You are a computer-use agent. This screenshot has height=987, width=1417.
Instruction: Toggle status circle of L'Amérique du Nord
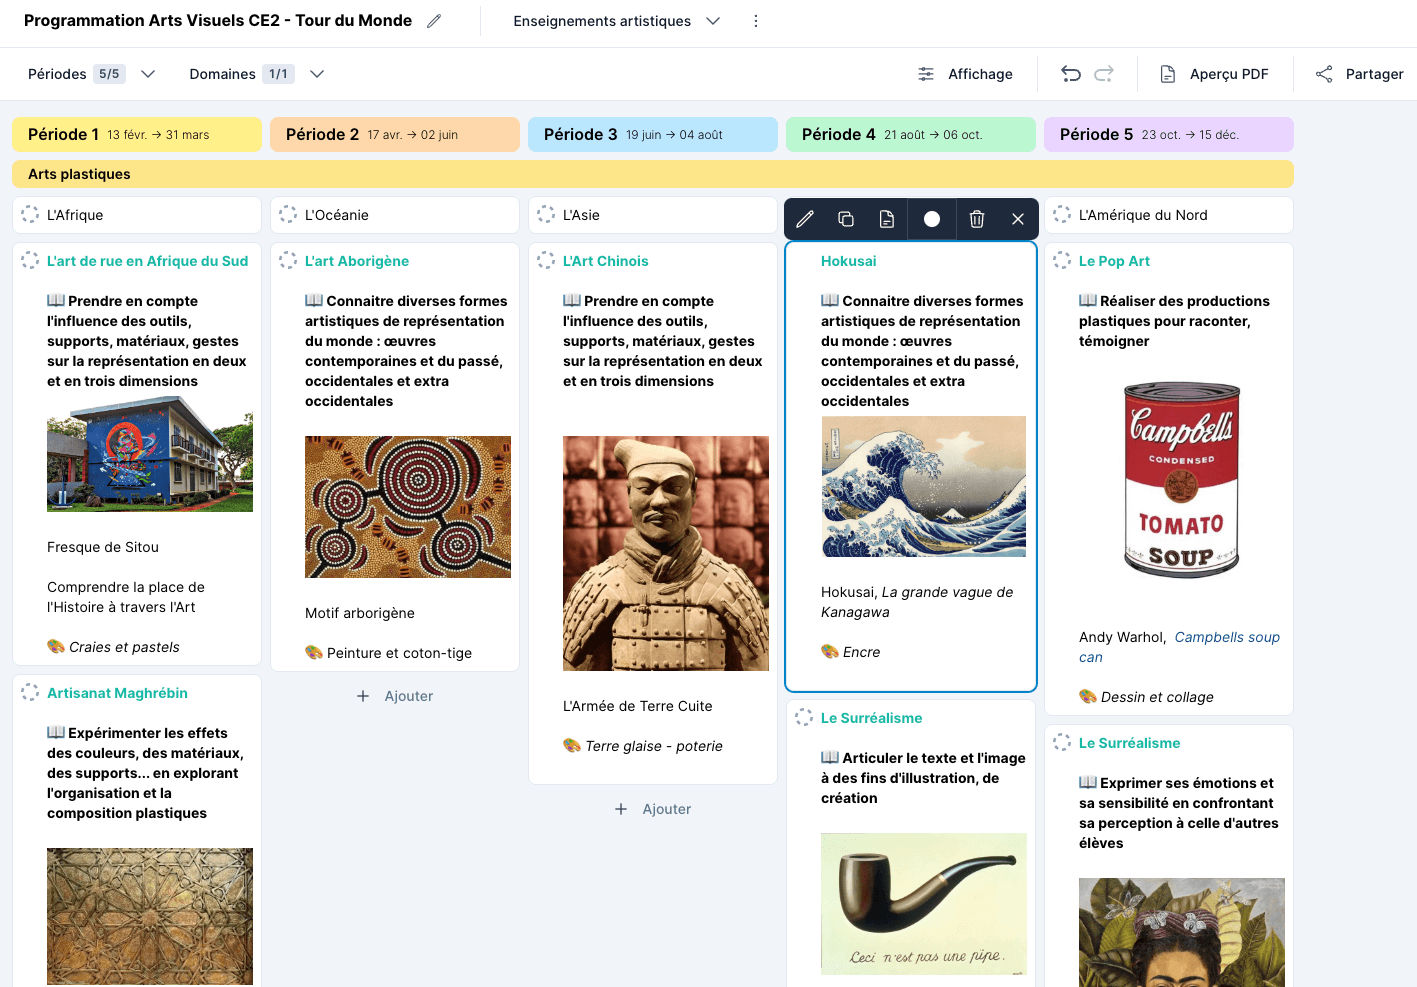coord(1062,215)
